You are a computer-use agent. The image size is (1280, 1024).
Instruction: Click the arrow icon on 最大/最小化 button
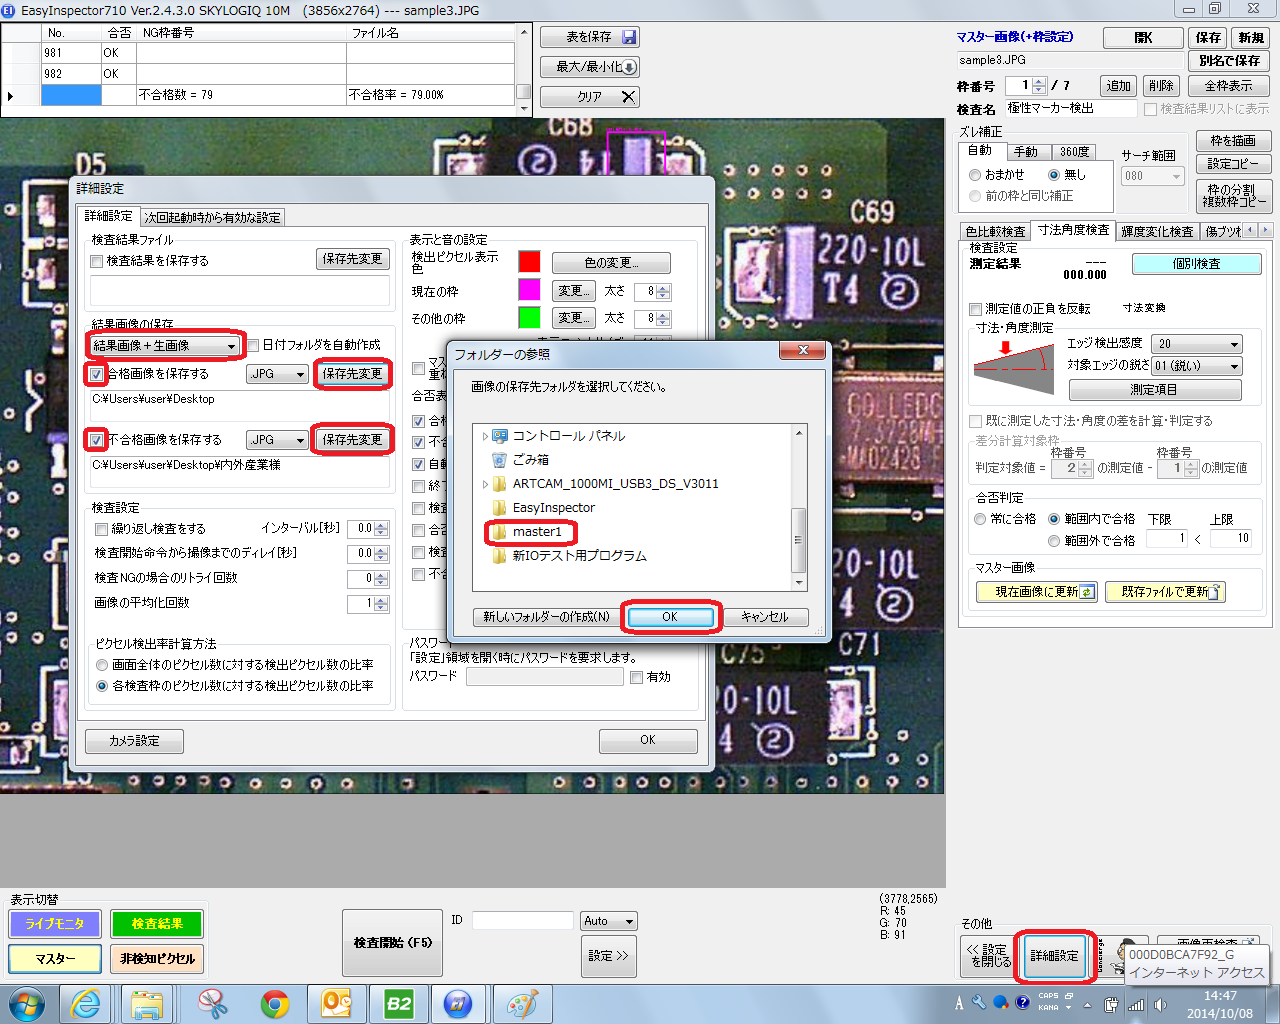629,67
